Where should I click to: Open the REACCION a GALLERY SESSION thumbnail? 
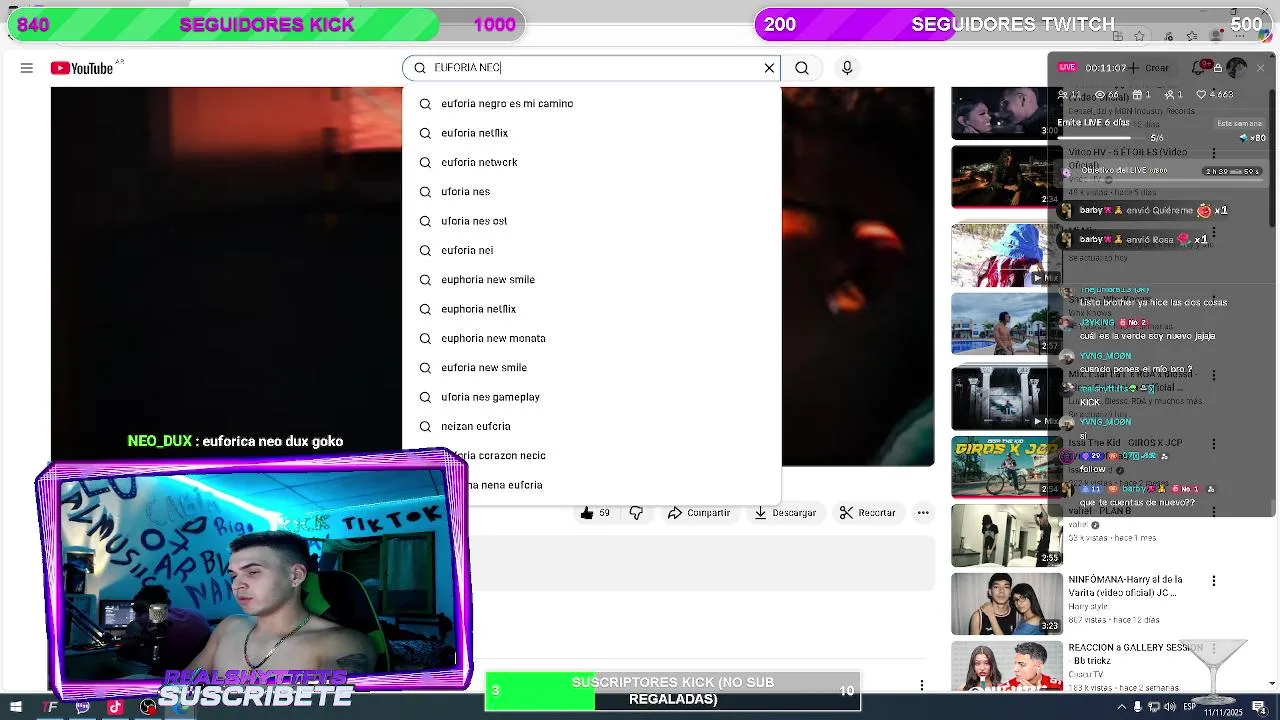(1006, 666)
